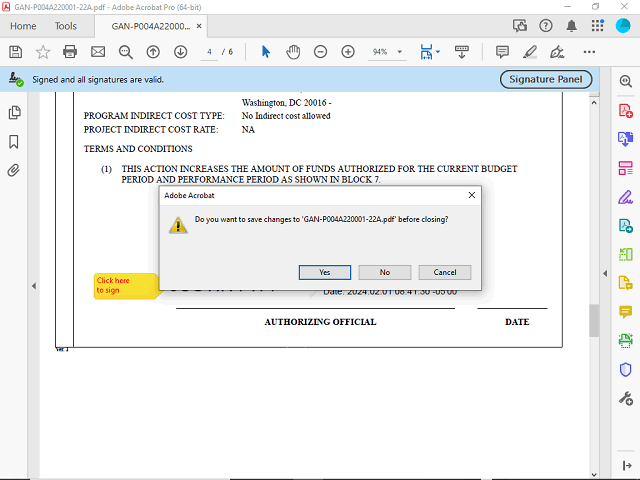The width and height of the screenshot is (640, 480).
Task: Select GAN-P004A22000 document tab
Action: [x=151, y=26]
